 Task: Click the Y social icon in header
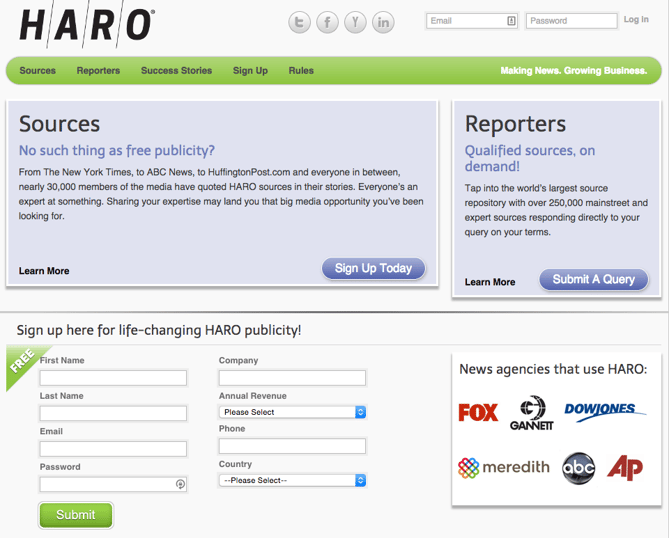[355, 22]
